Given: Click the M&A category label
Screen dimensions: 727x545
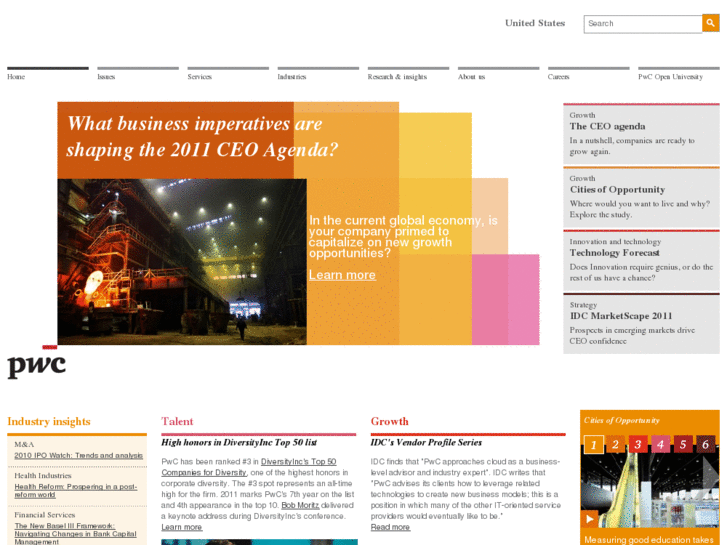Looking at the screenshot, I should click(x=24, y=444).
